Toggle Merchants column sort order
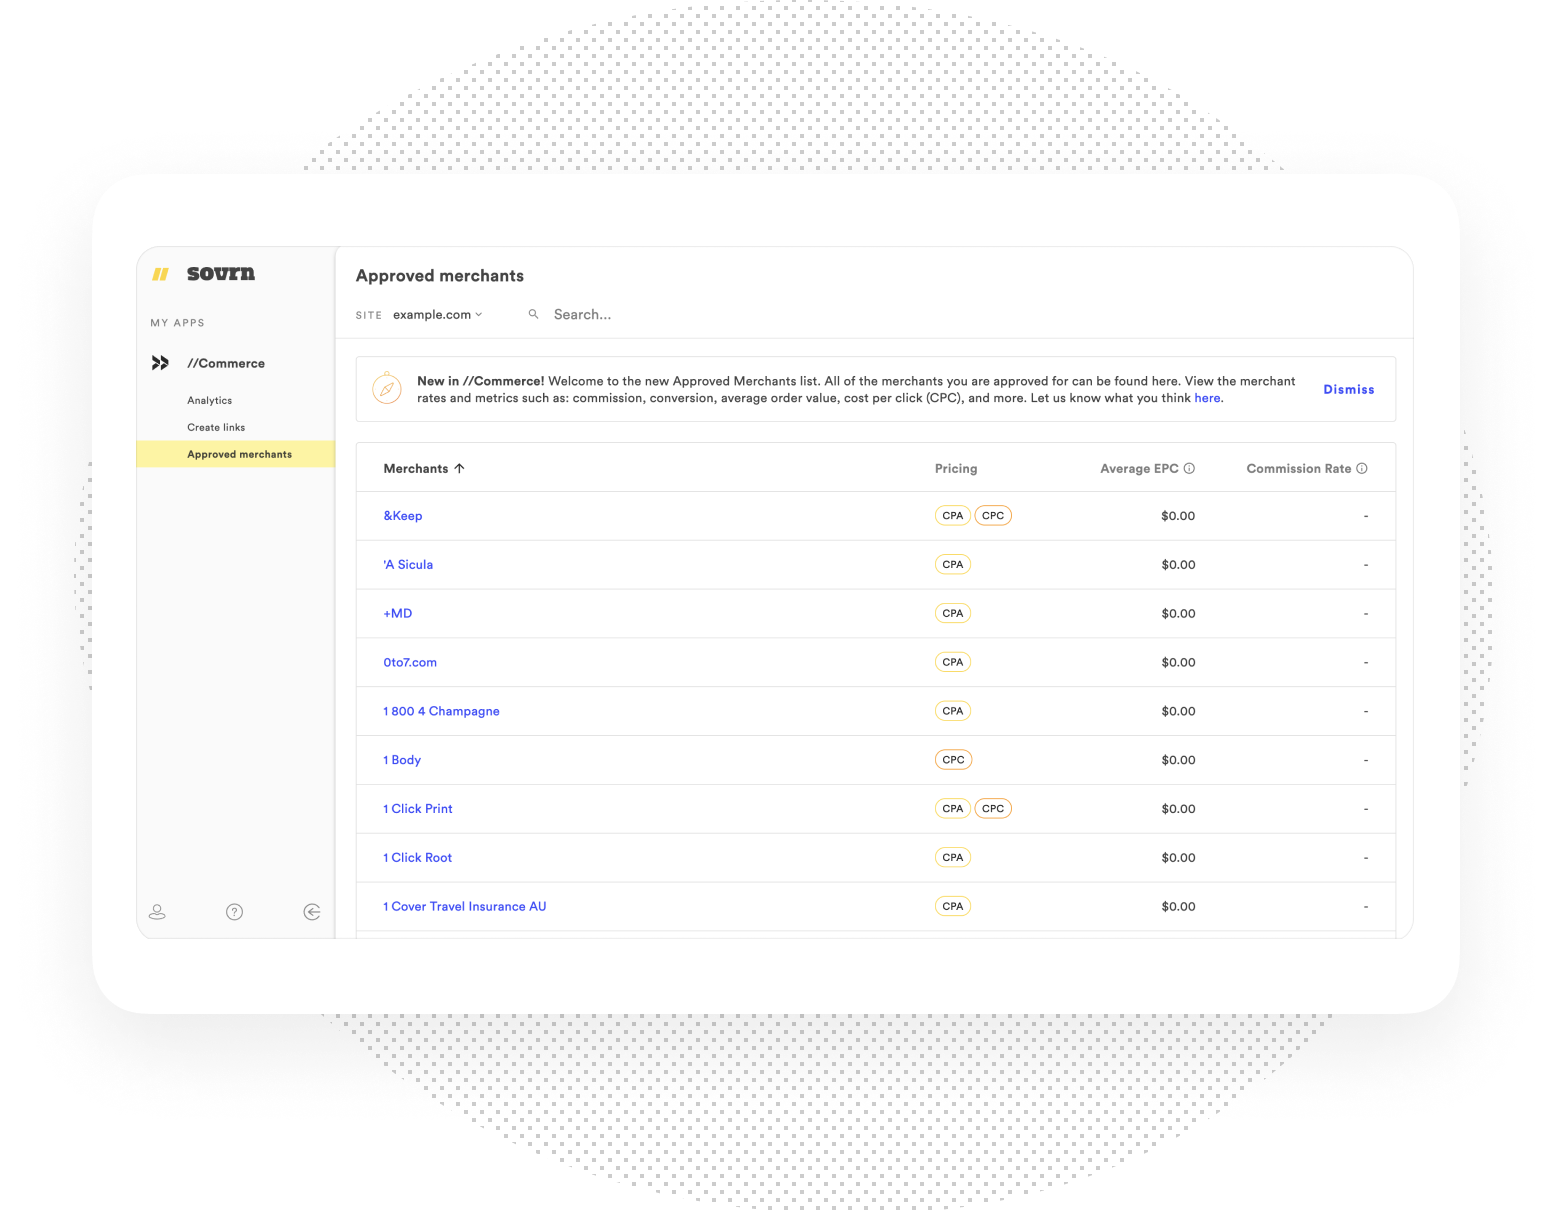 459,467
